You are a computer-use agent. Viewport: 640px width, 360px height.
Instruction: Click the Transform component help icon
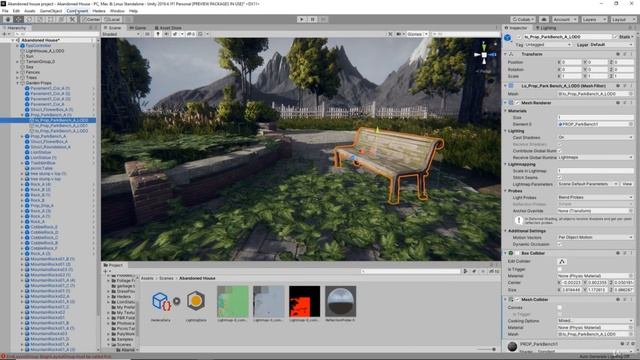pyautogui.click(x=618, y=54)
